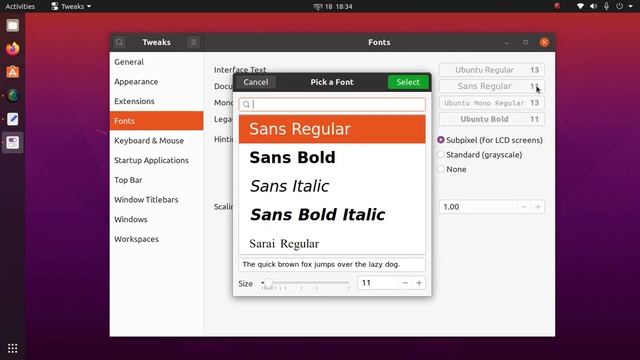Open the Windows section
The width and height of the screenshot is (640, 360).
point(156,220)
